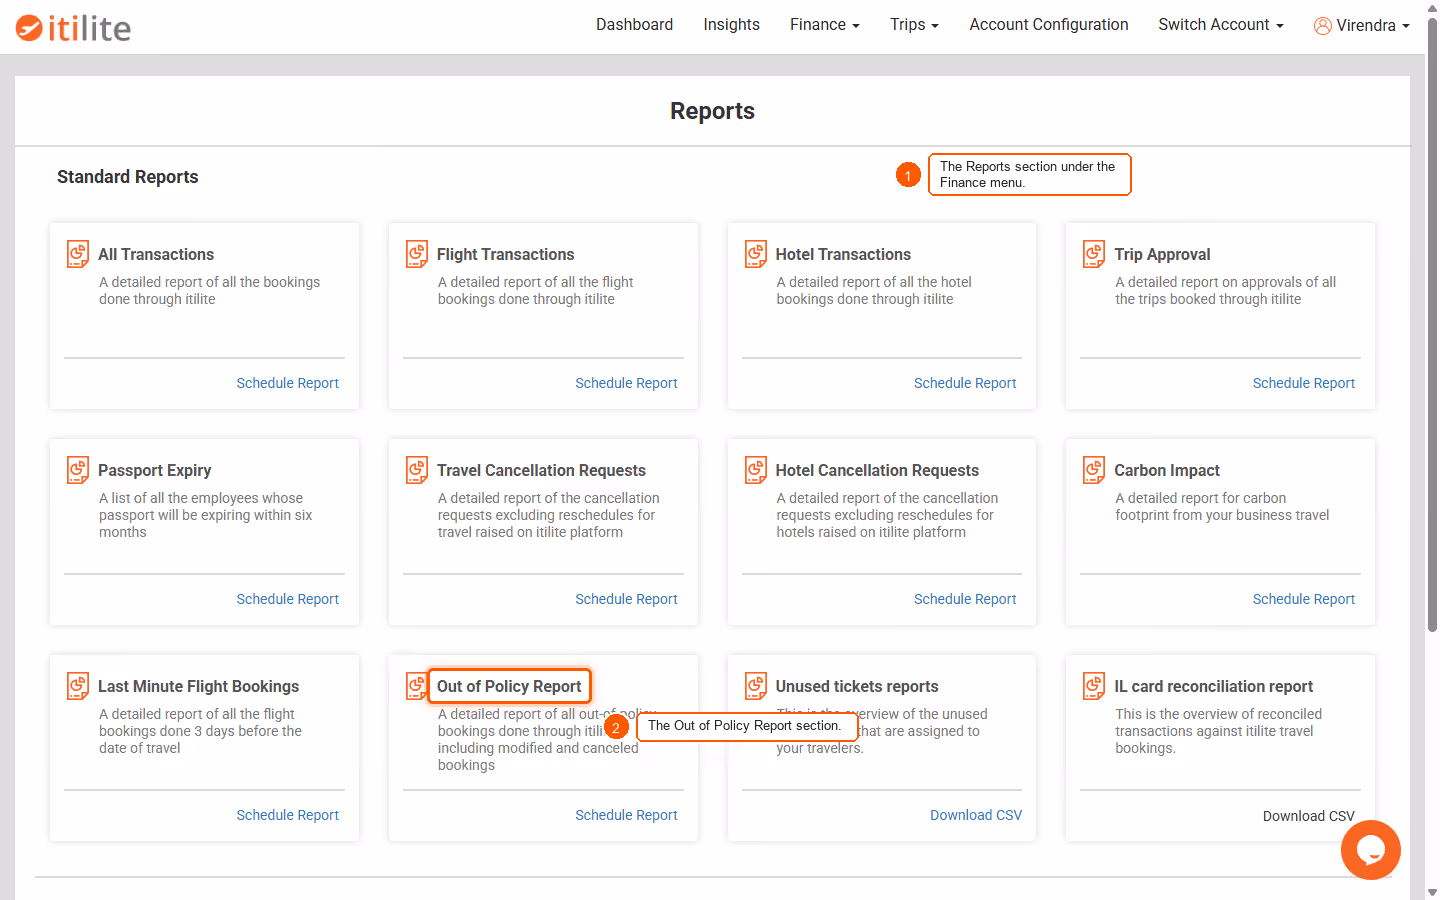Schedule the Carbon Impact report

pos(1303,599)
